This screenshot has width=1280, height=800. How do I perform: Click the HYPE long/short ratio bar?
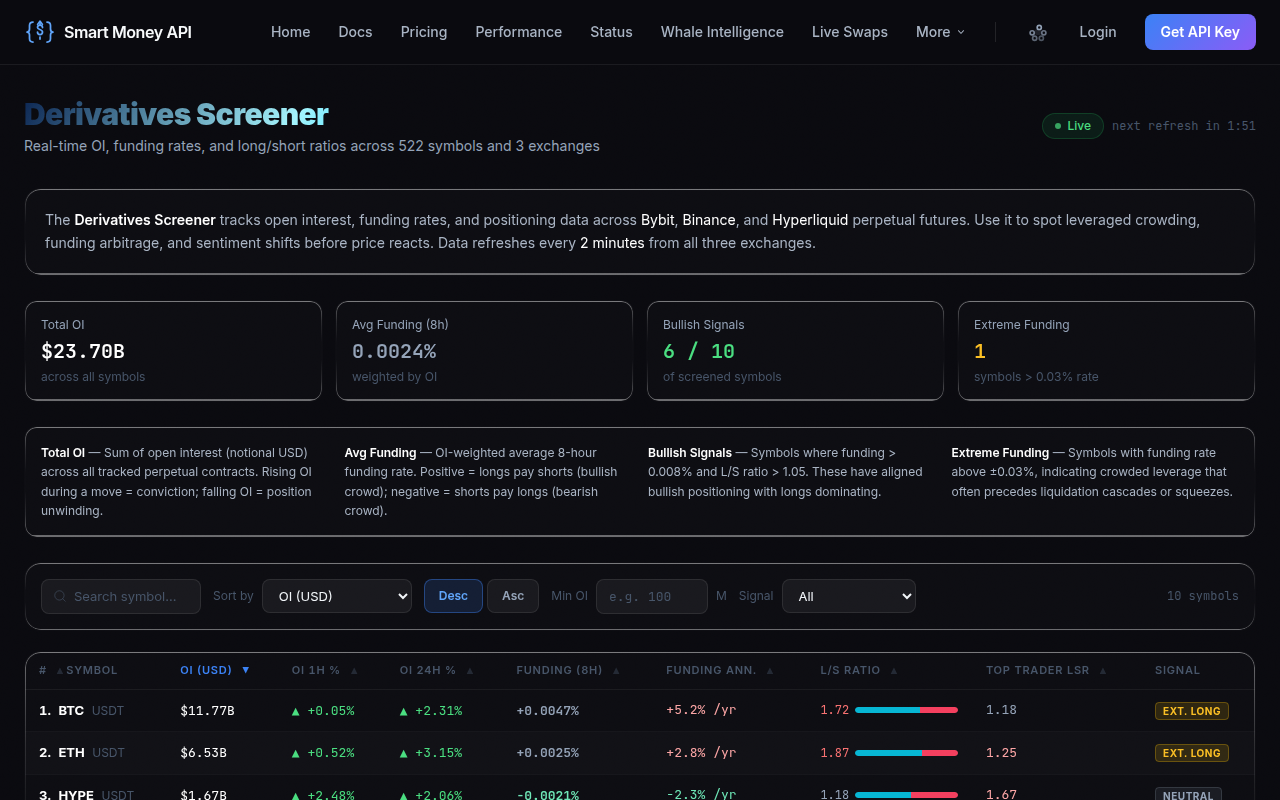click(907, 794)
